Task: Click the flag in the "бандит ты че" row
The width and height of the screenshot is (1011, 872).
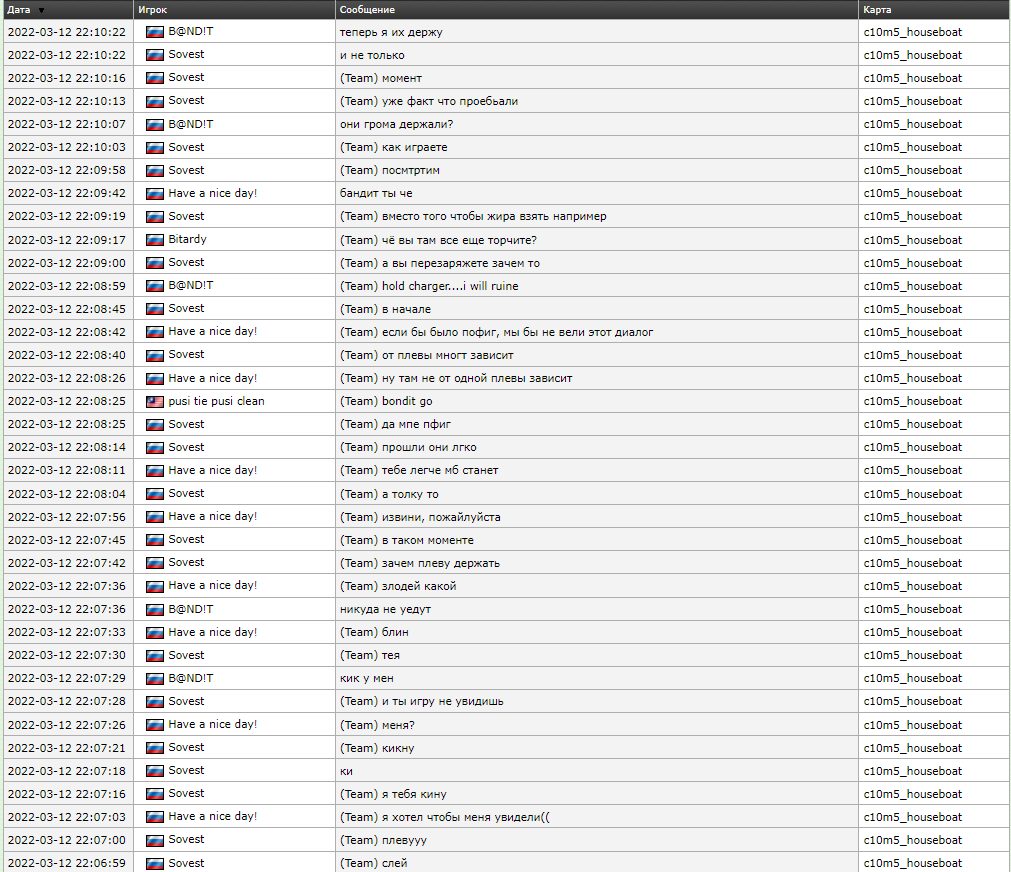Action: point(154,193)
